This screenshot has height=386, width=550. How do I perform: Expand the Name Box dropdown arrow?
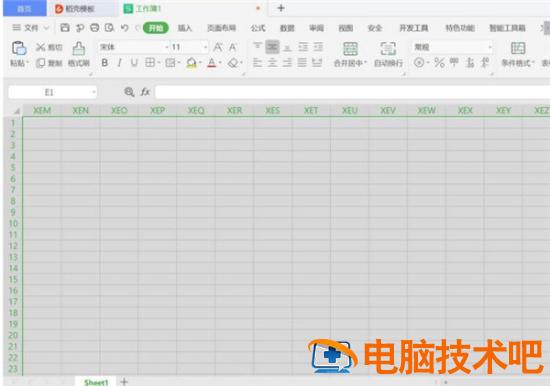94,92
